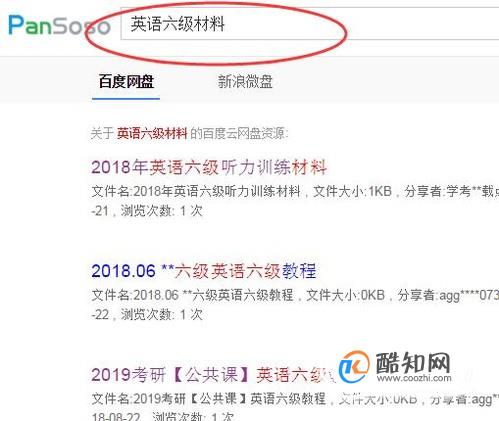Click 文件名 description of 2019考研 result

pos(208,399)
